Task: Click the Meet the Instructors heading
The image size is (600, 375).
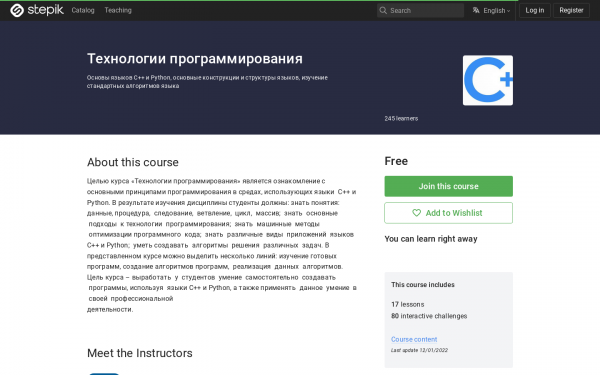Action: tap(140, 353)
